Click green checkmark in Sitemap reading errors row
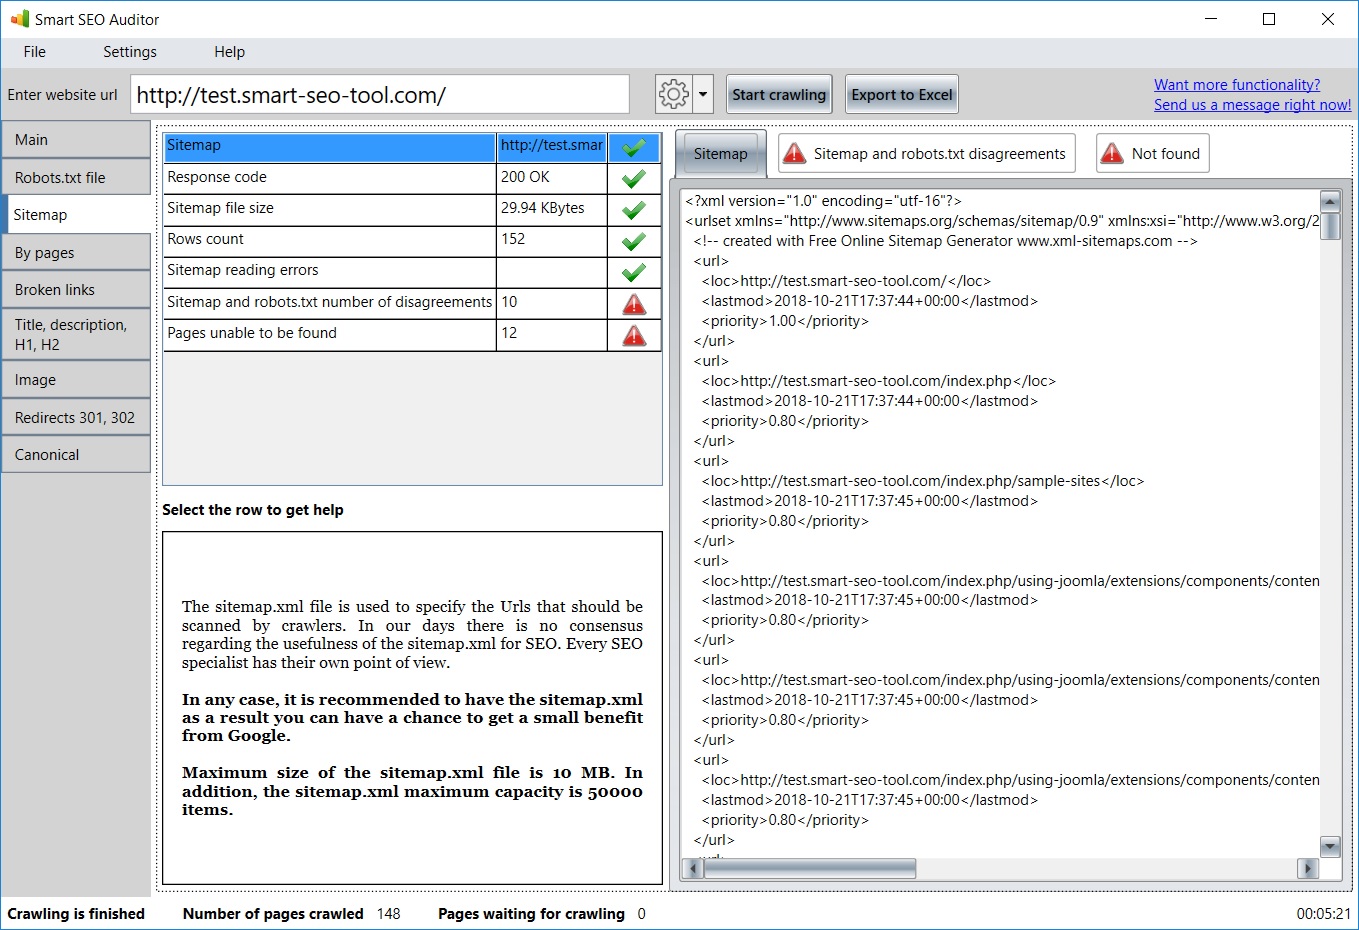 [x=634, y=272]
